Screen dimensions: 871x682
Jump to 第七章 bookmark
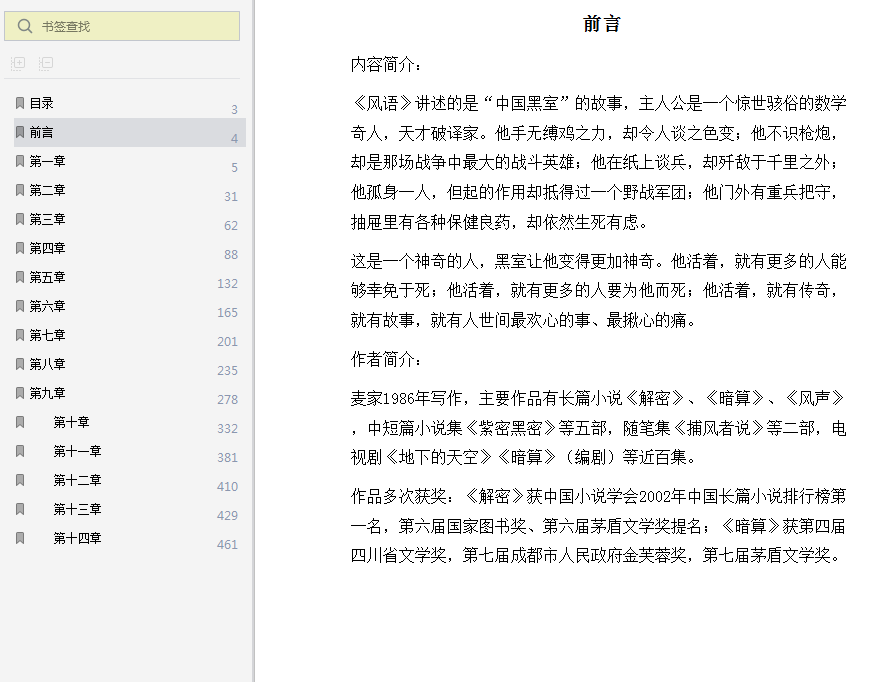[48, 335]
